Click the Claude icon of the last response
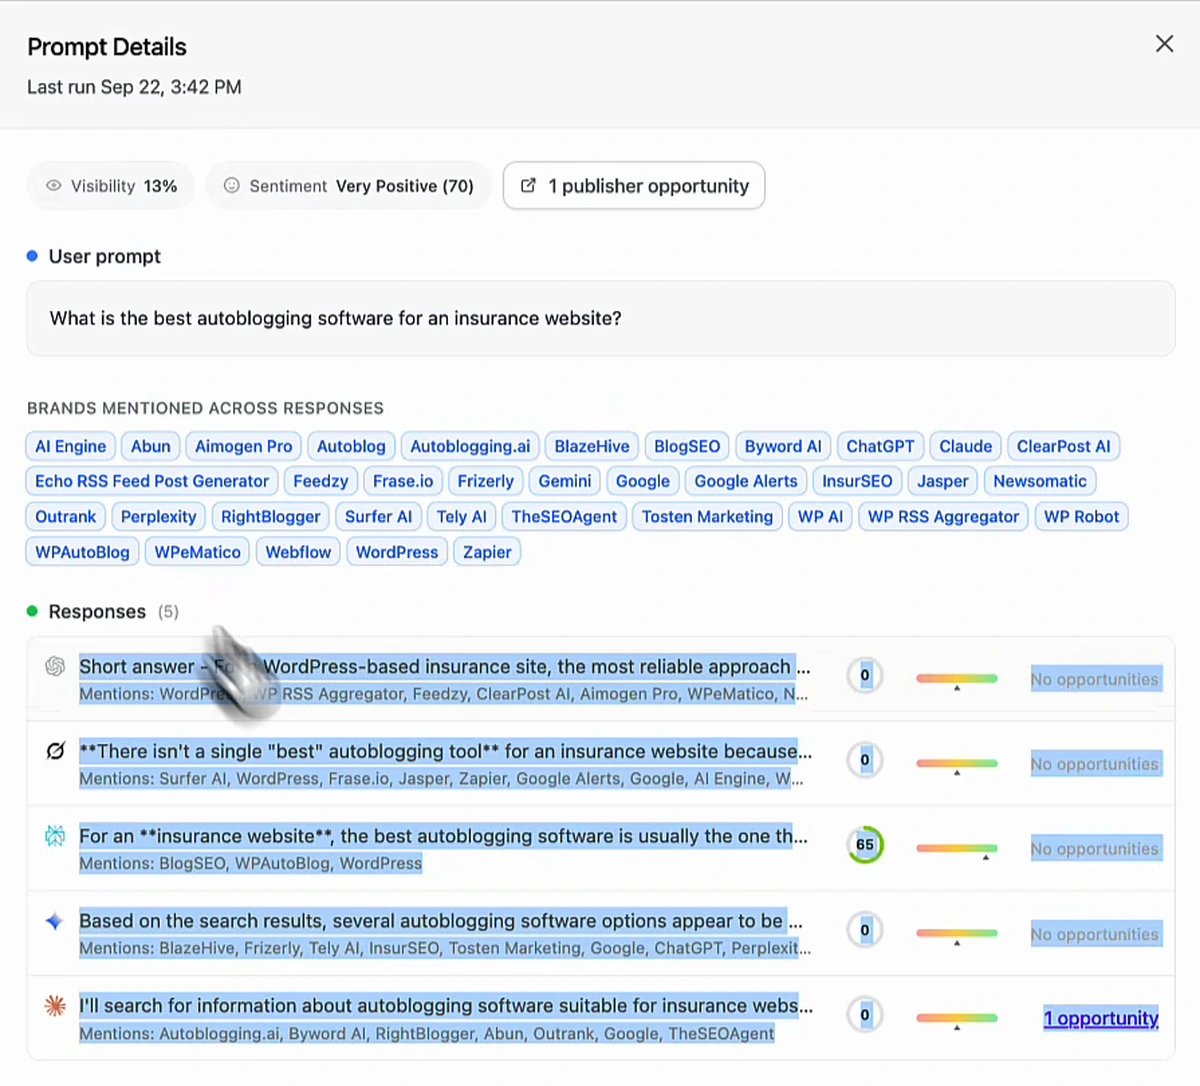The image size is (1200, 1086). 55,1006
